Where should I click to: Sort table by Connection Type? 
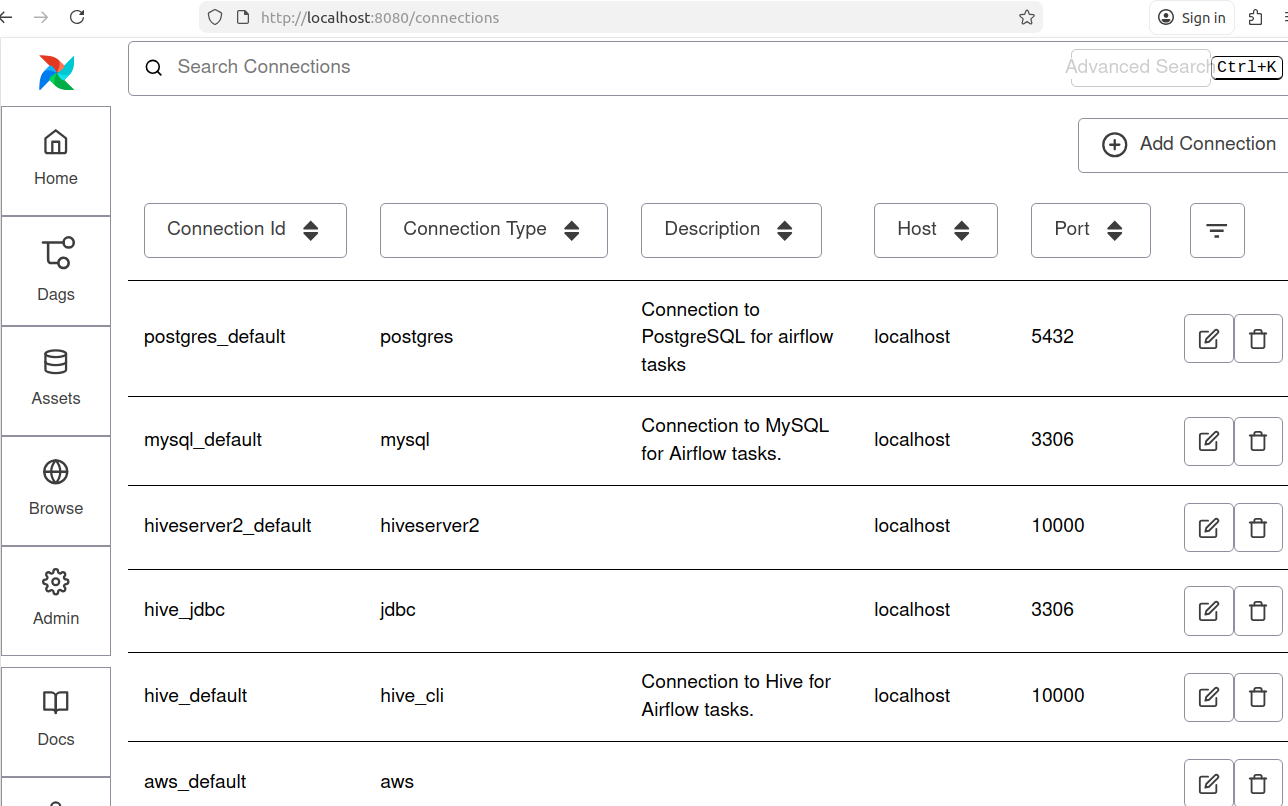(493, 230)
